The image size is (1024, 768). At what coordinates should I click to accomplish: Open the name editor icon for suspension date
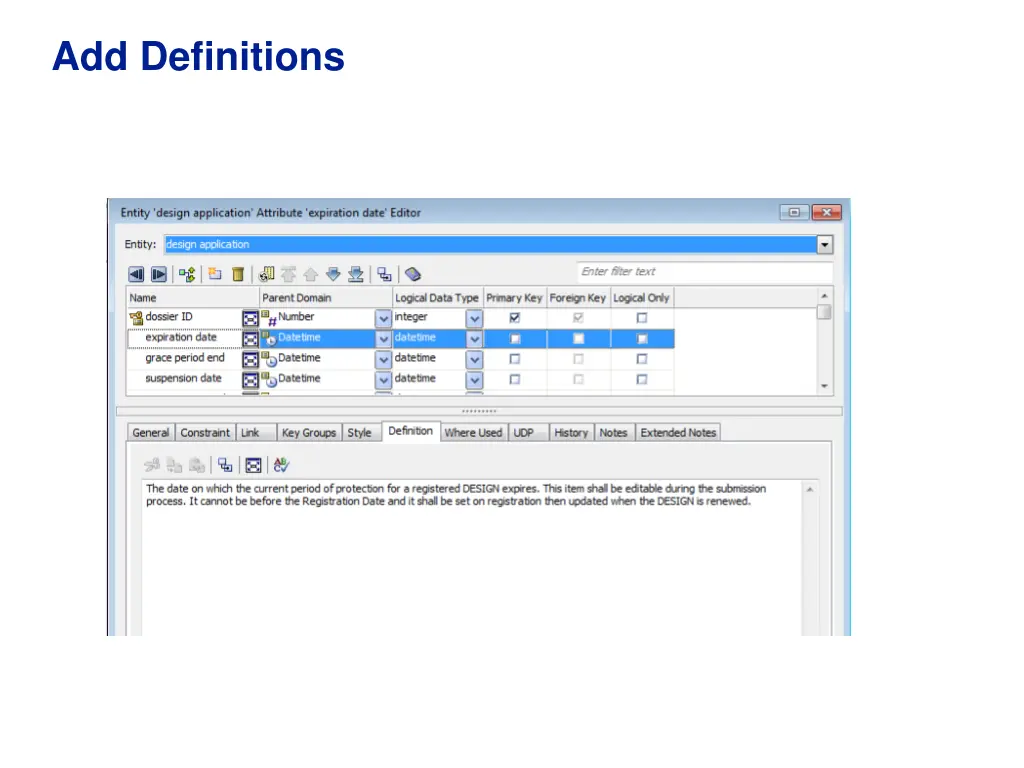(250, 379)
